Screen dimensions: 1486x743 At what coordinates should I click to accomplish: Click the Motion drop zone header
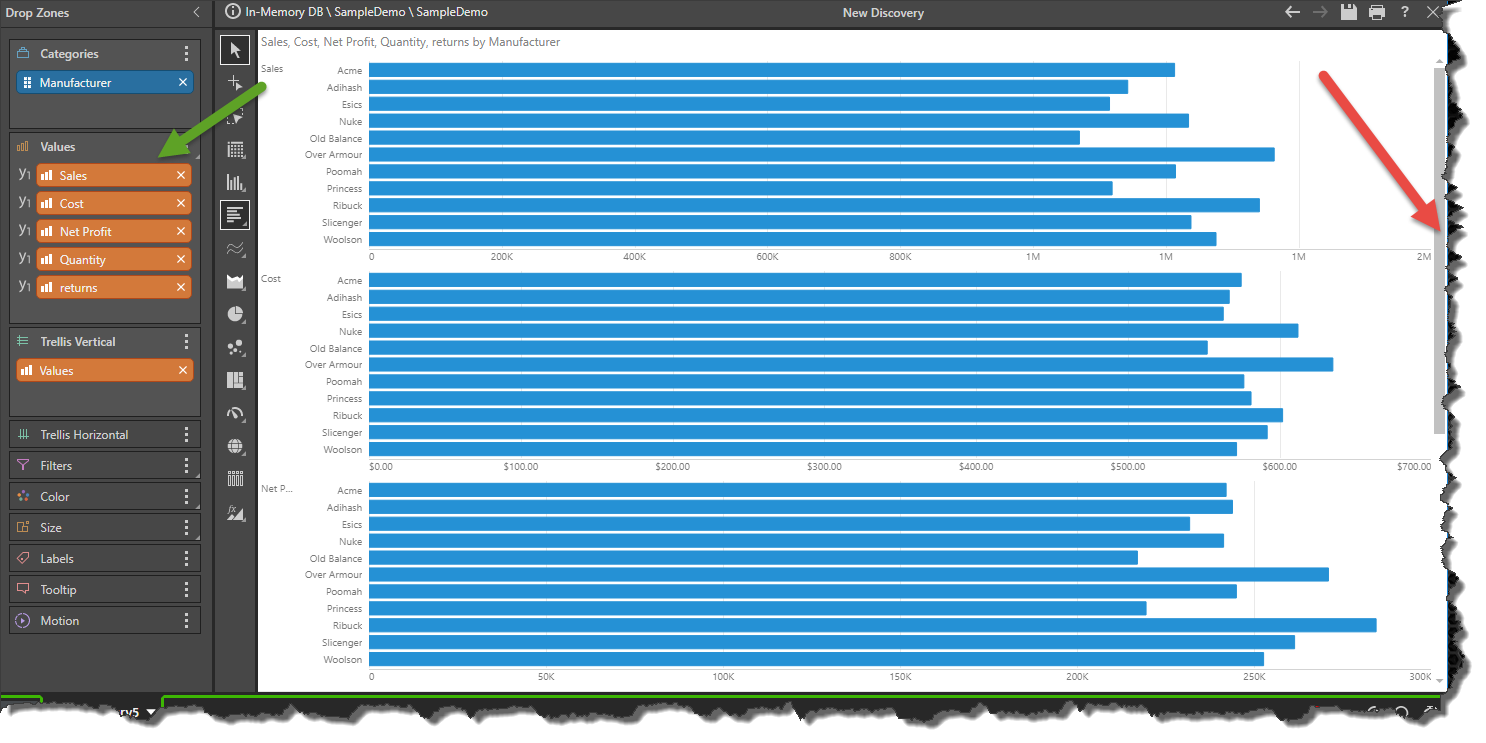point(104,621)
